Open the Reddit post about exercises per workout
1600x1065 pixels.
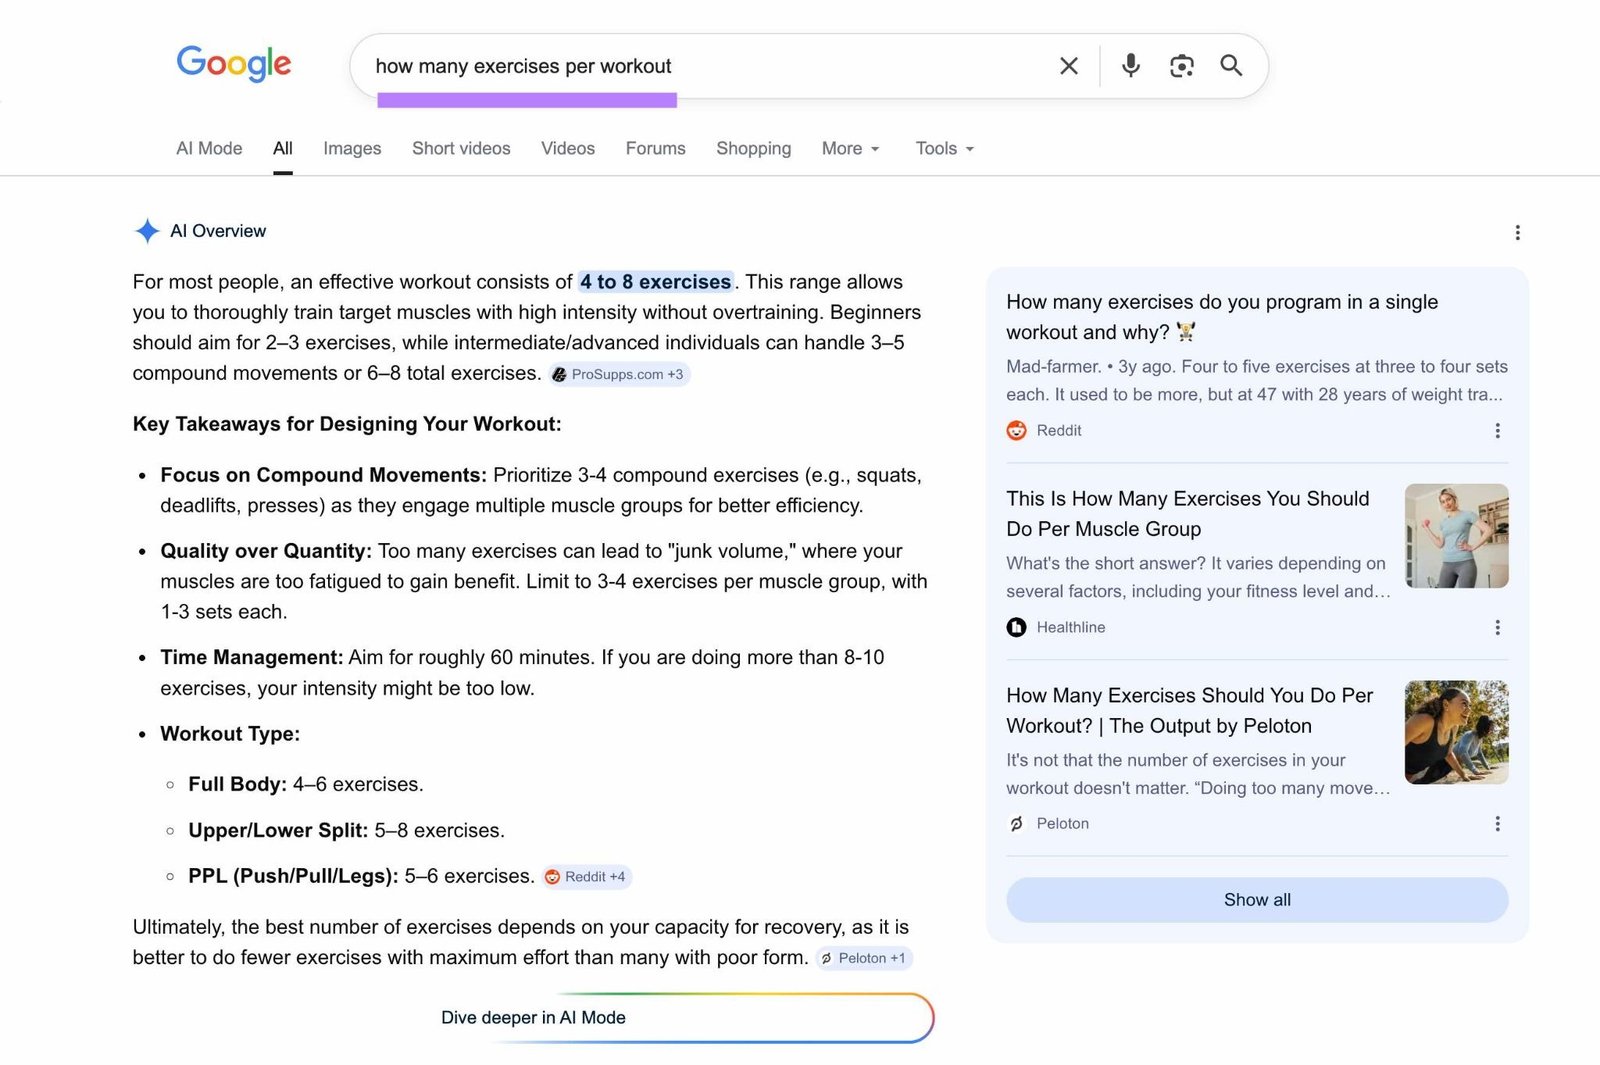click(x=1222, y=317)
